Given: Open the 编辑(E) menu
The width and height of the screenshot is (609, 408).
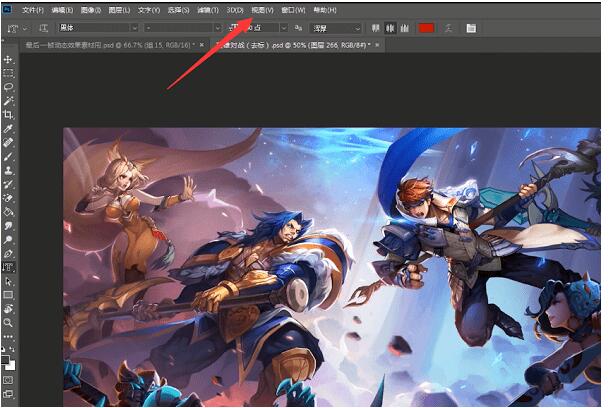Looking at the screenshot, I should tap(62, 10).
